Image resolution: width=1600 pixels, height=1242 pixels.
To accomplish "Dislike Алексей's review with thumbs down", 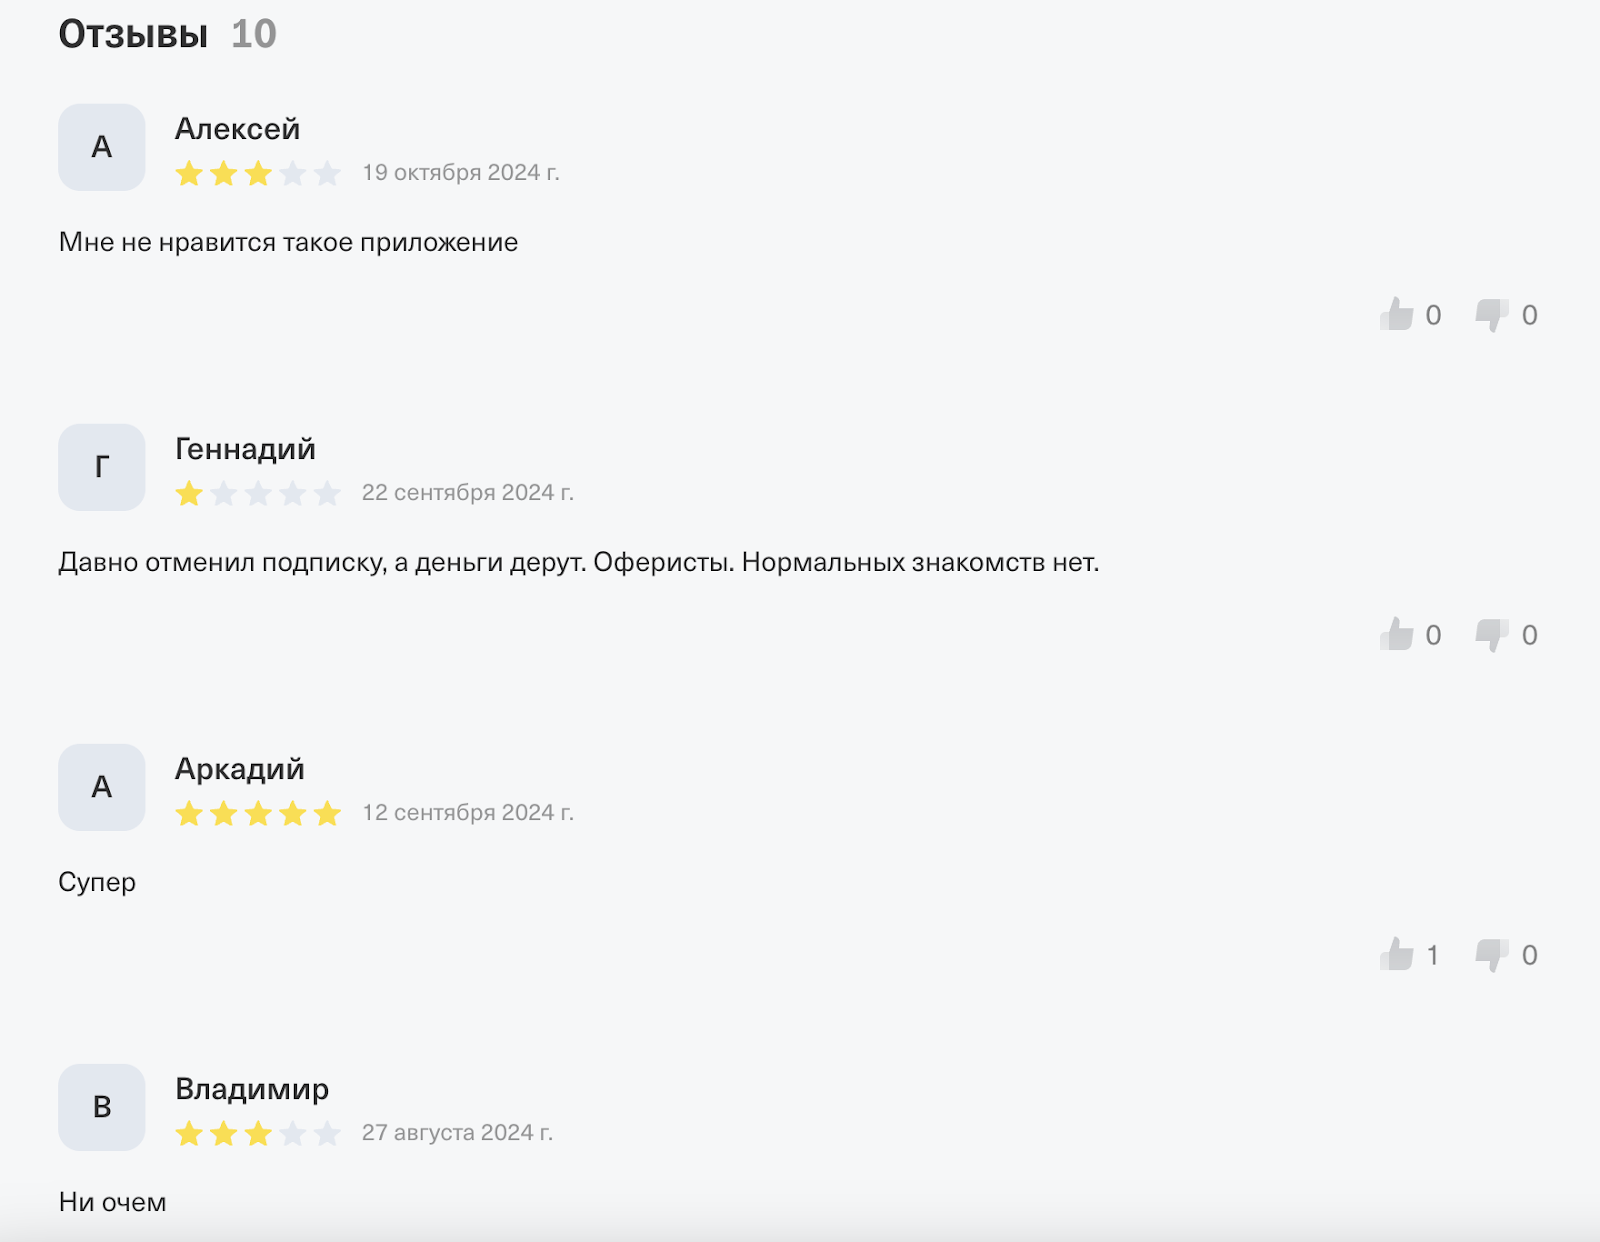I will 1492,315.
